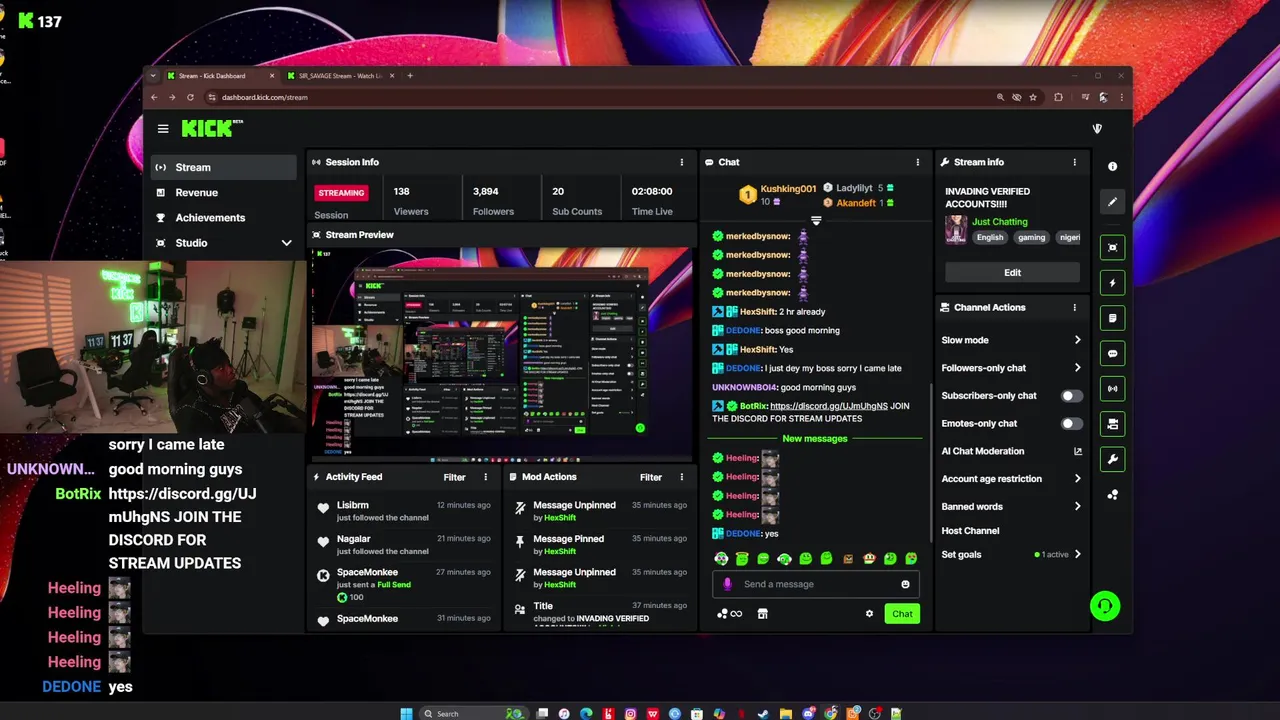Select Stream in the left sidebar
Viewport: 1280px width, 720px height.
(x=224, y=167)
